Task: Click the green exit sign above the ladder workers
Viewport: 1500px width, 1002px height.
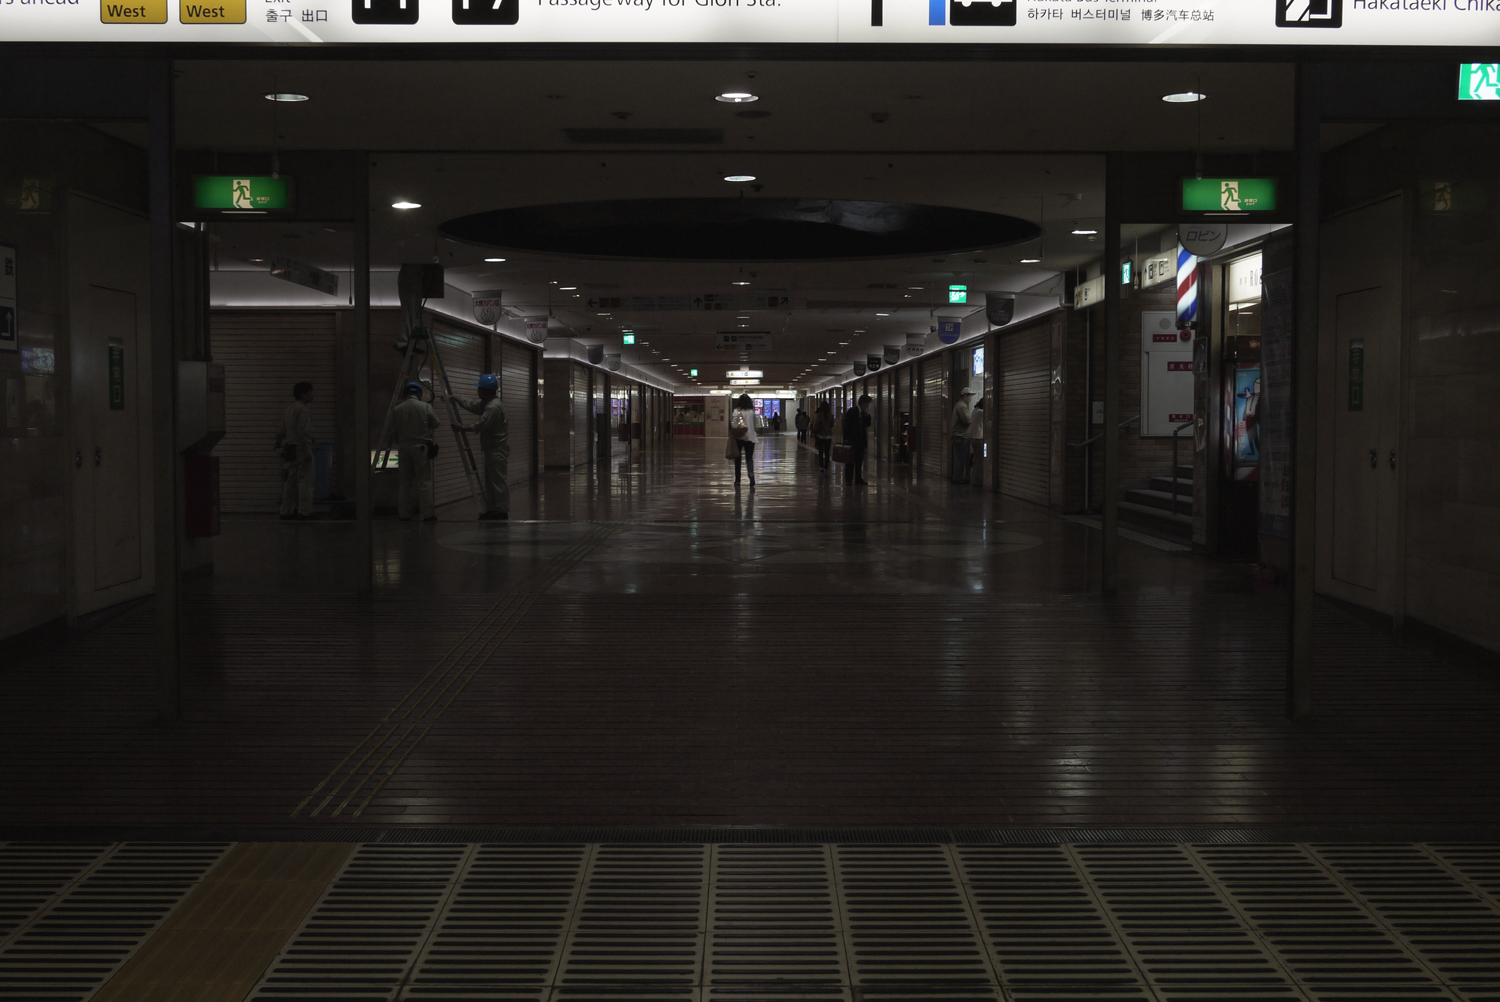Action: click(241, 193)
